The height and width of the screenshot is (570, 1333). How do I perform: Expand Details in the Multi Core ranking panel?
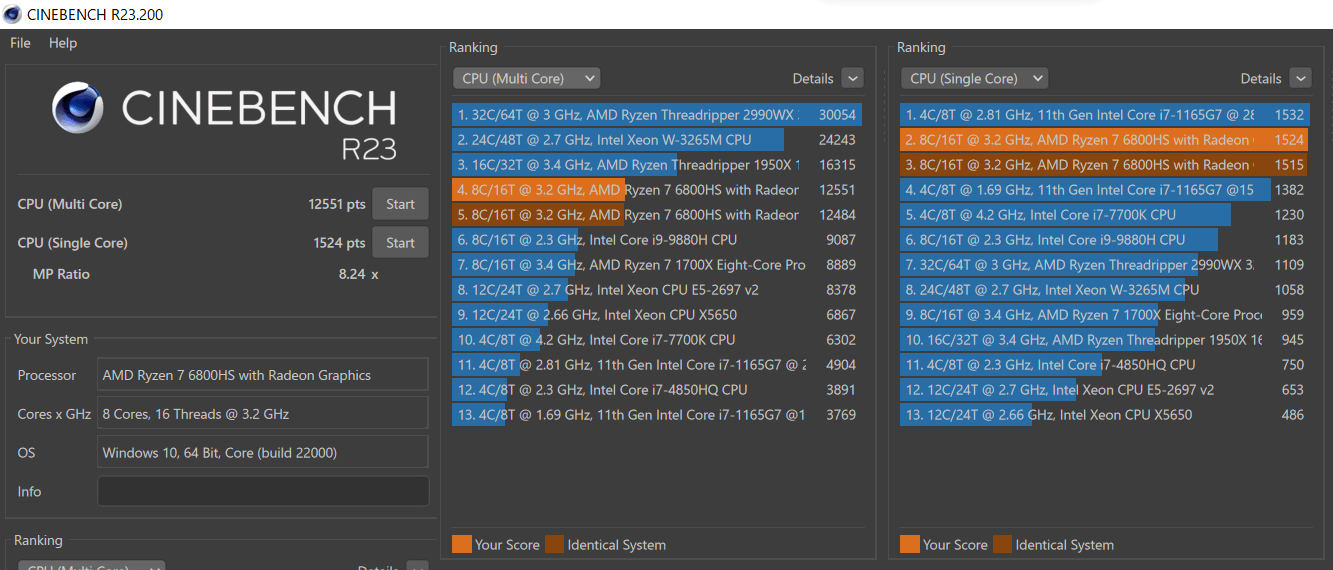[852, 78]
